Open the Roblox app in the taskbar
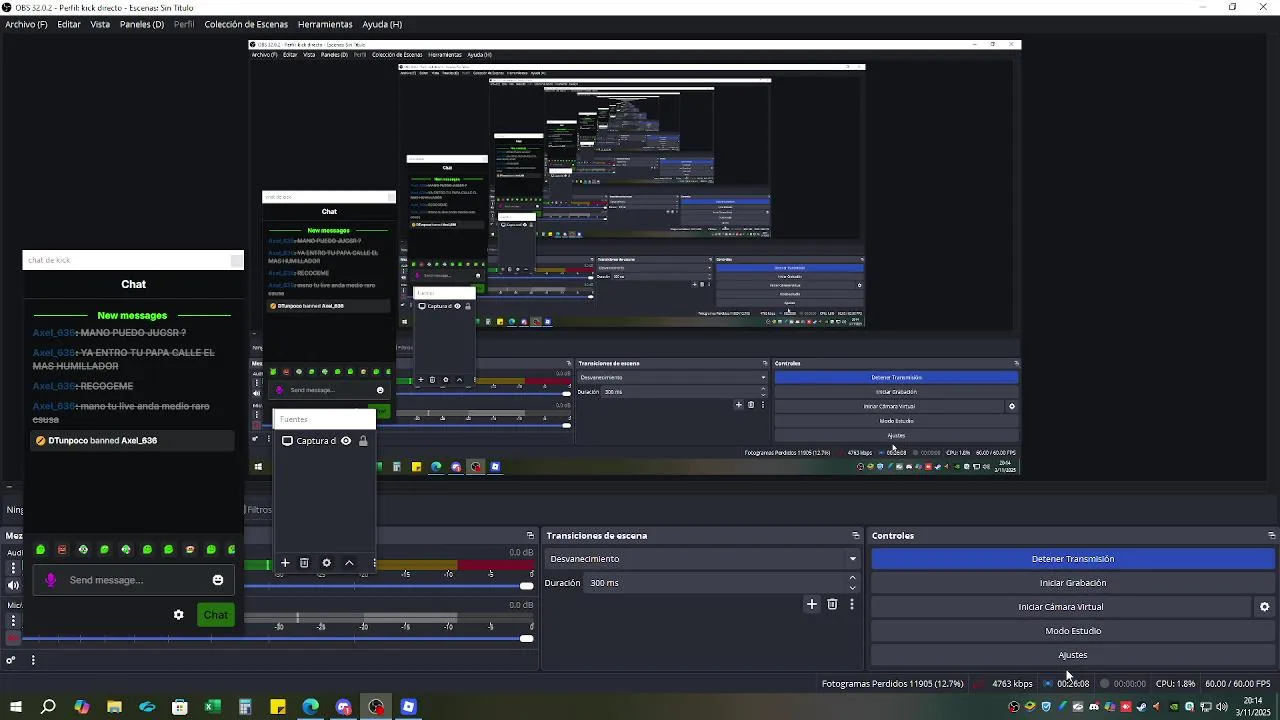Image resolution: width=1280 pixels, height=720 pixels. pos(408,707)
